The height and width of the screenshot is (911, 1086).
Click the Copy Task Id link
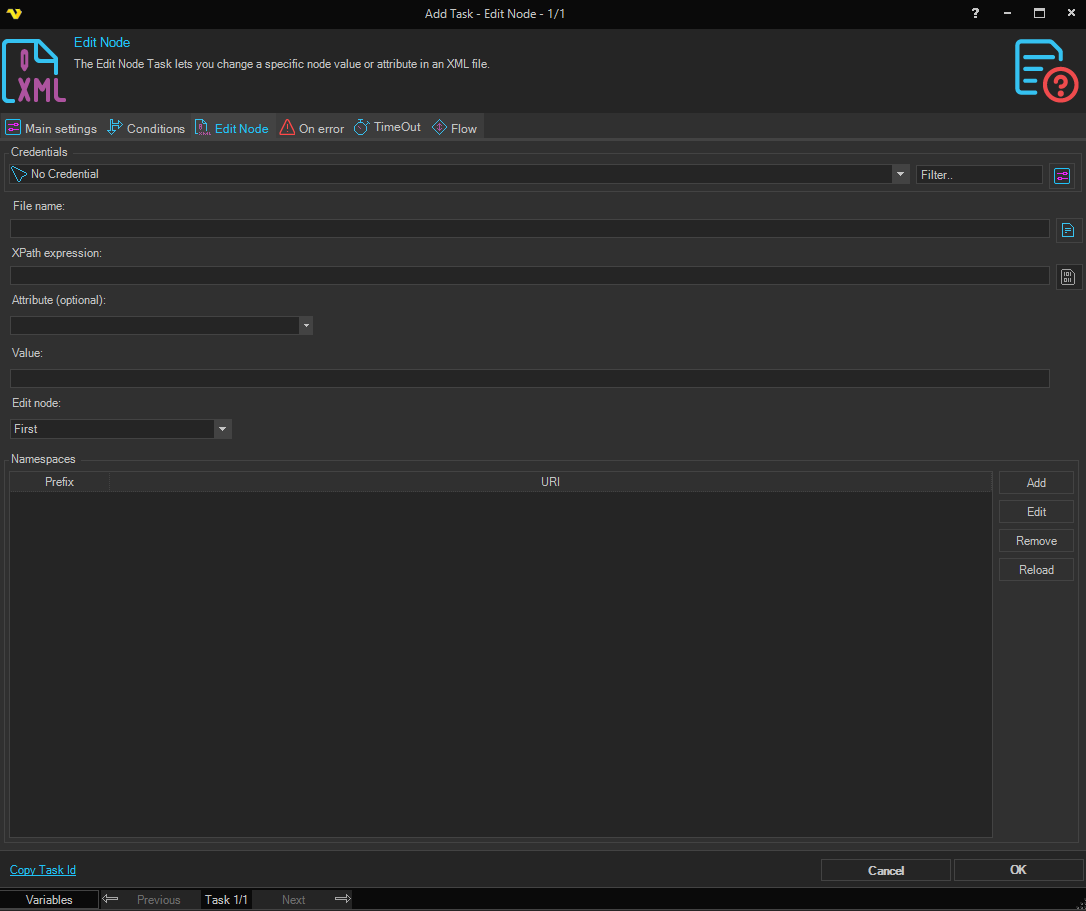tap(43, 870)
